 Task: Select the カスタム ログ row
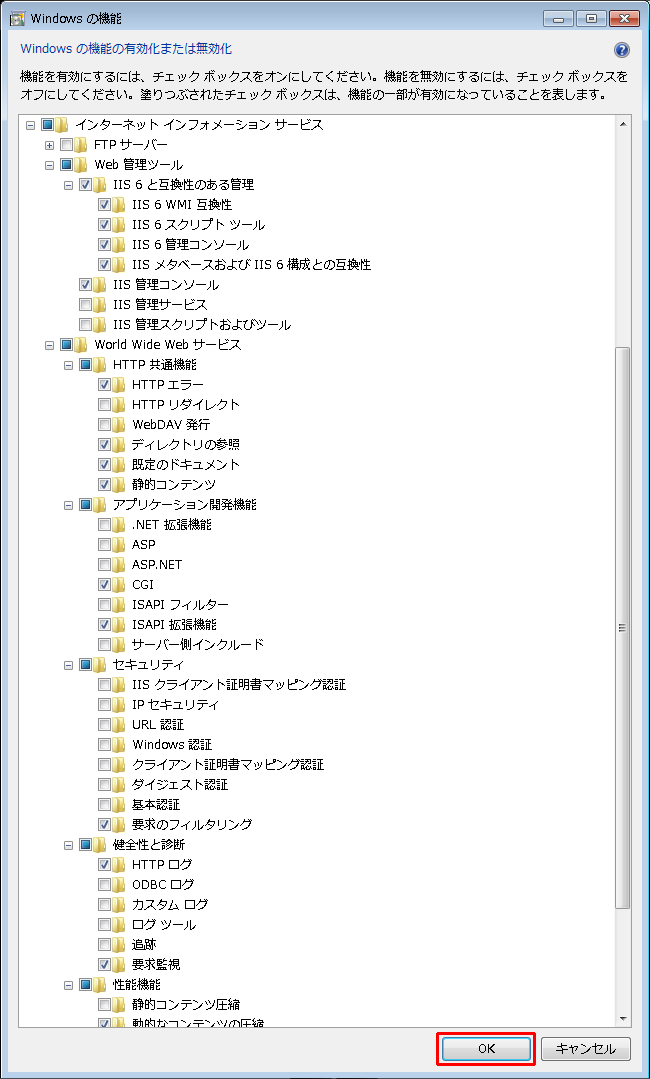(x=170, y=904)
